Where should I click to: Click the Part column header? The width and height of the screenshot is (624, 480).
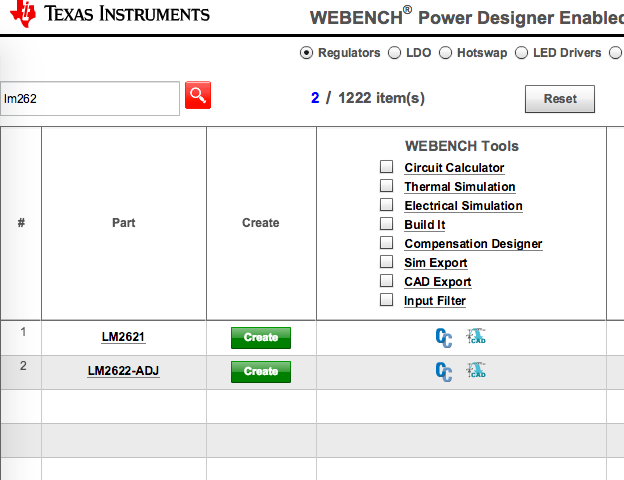pos(124,223)
